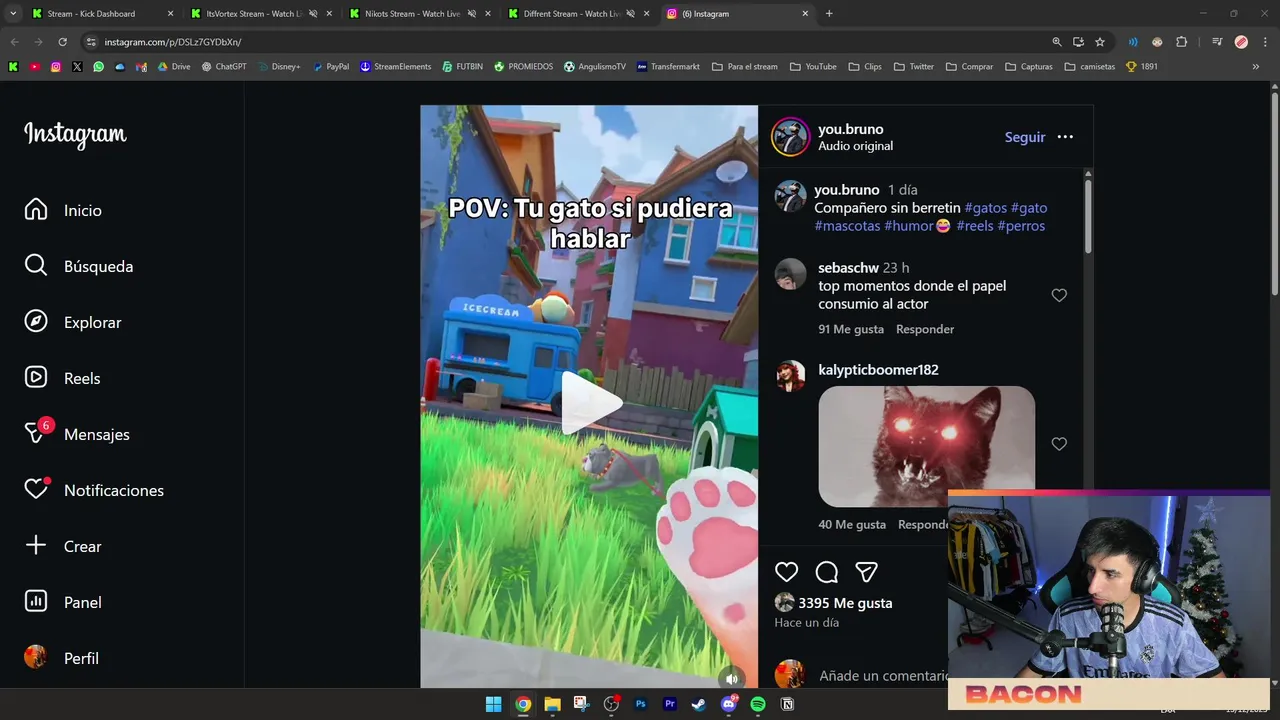Open the browser zoom magnifier icon

point(1057,42)
